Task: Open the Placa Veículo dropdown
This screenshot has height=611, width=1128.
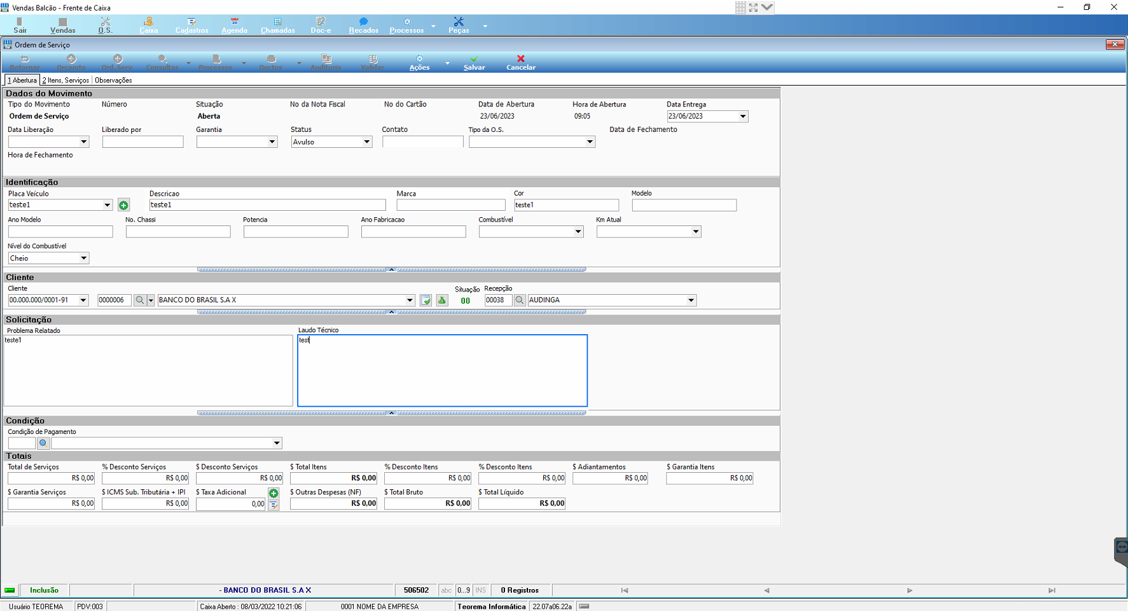Action: (107, 205)
